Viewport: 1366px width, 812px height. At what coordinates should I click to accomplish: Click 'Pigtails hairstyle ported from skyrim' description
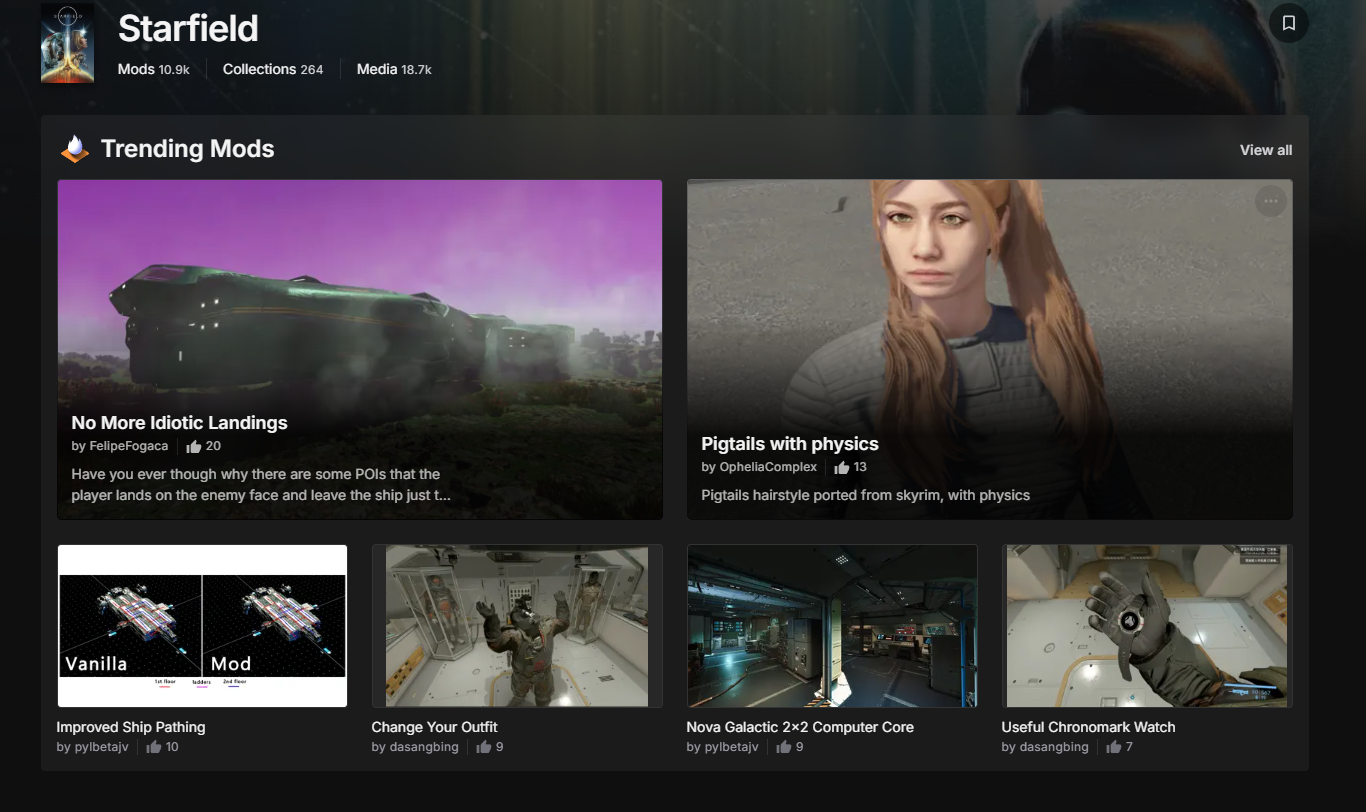click(865, 495)
